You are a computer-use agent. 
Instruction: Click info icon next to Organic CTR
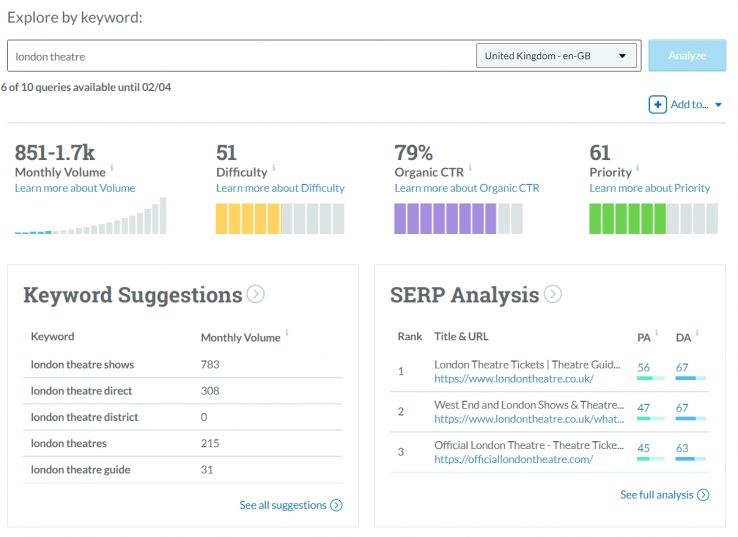tap(470, 168)
